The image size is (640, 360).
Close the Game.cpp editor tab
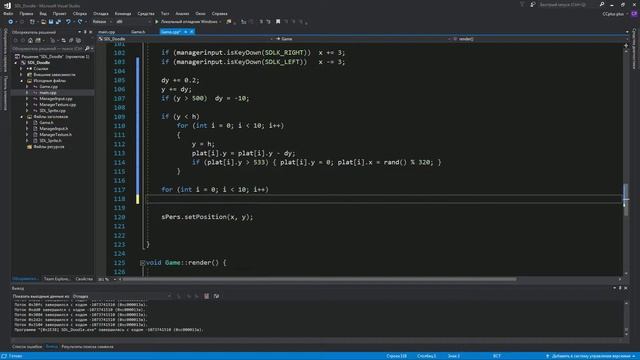(x=192, y=32)
